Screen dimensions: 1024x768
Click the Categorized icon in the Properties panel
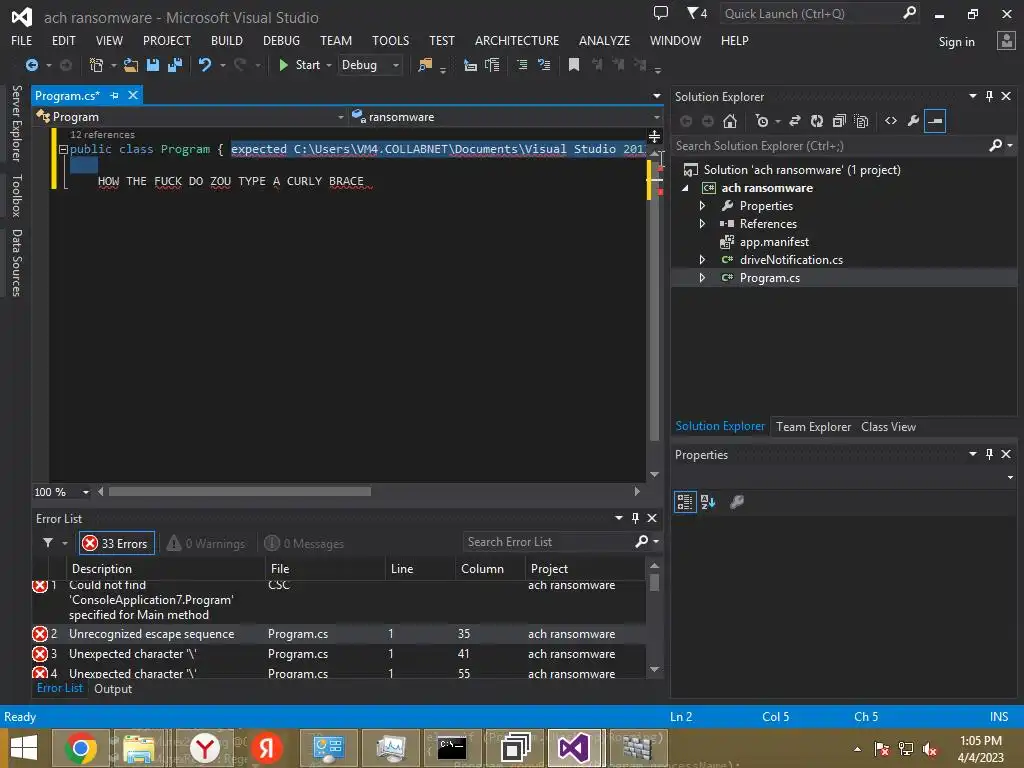click(x=684, y=502)
